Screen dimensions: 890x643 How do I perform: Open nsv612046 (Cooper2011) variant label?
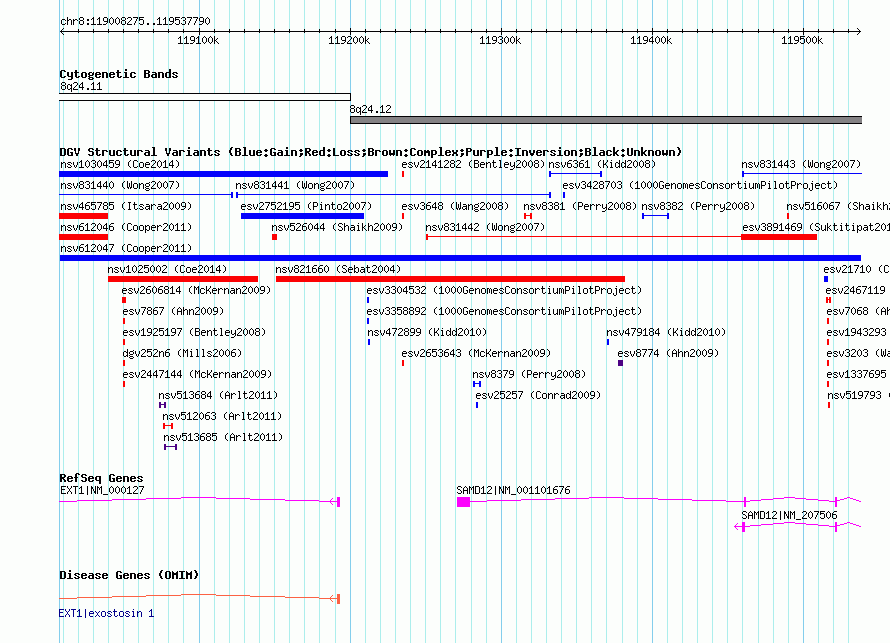(x=126, y=227)
